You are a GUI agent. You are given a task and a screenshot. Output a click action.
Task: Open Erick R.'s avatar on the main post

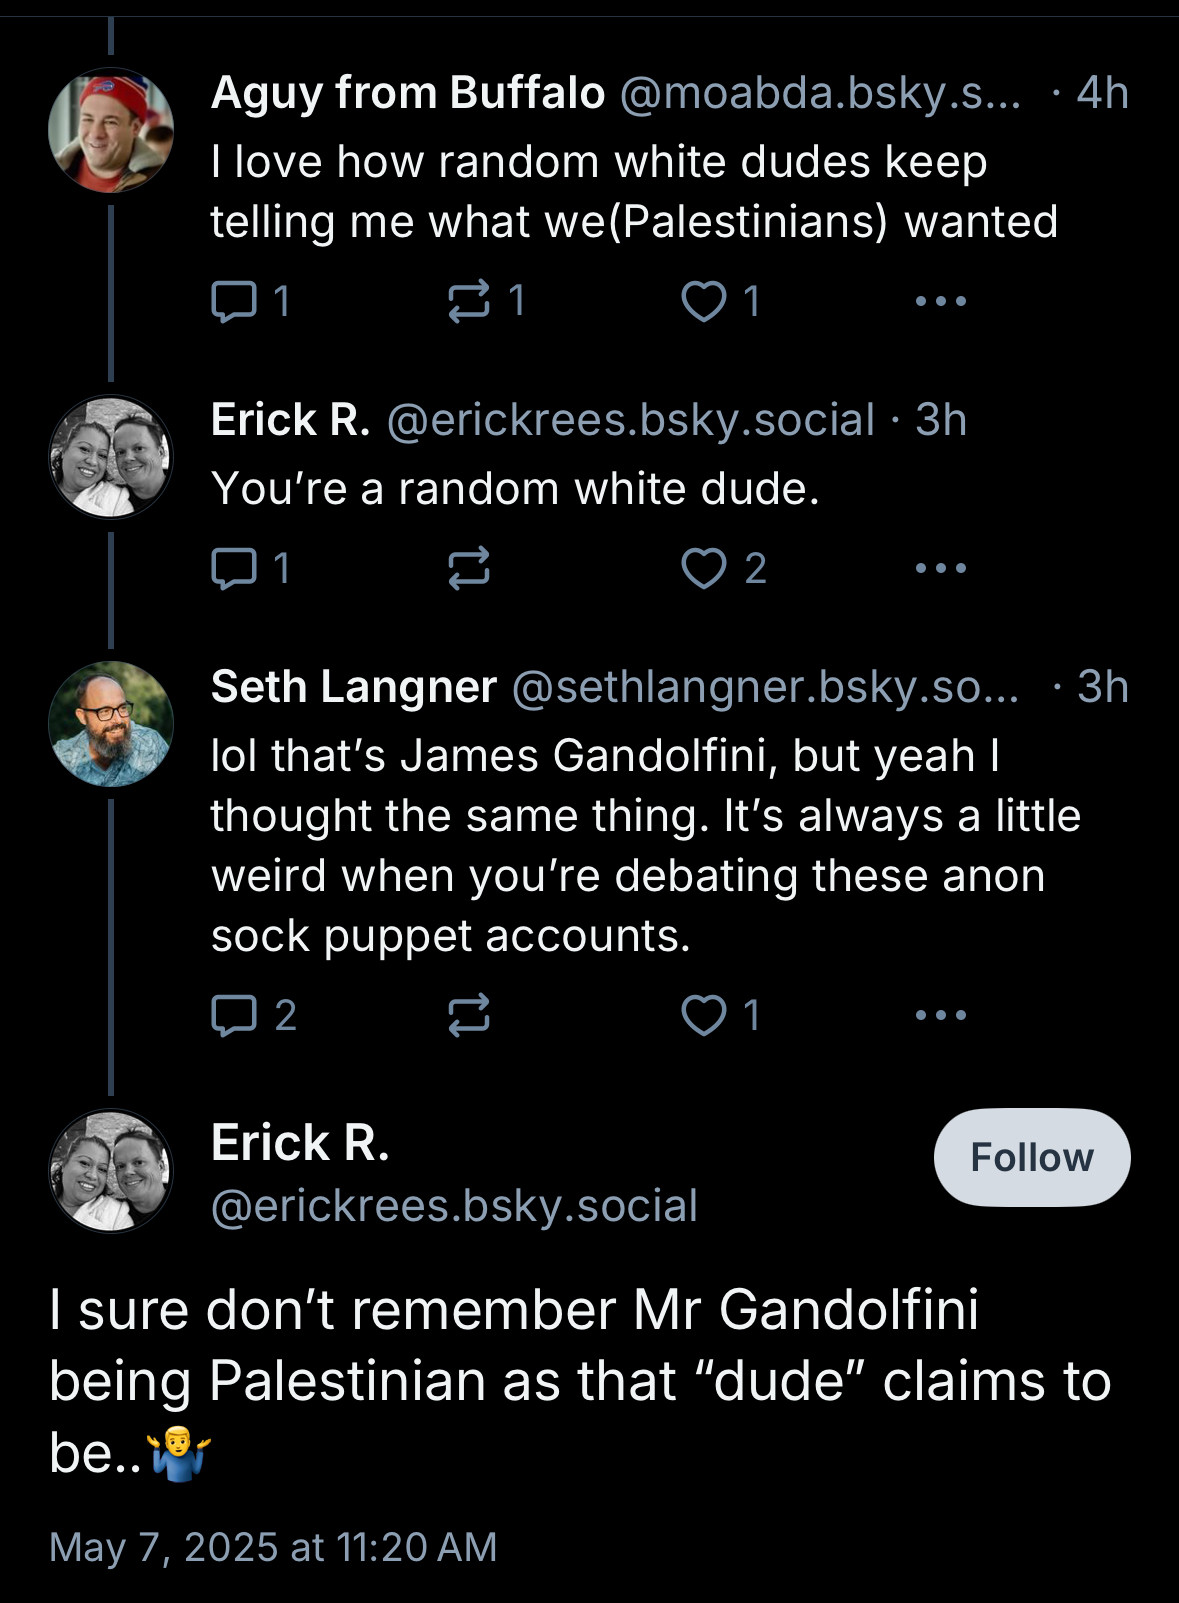(111, 1171)
